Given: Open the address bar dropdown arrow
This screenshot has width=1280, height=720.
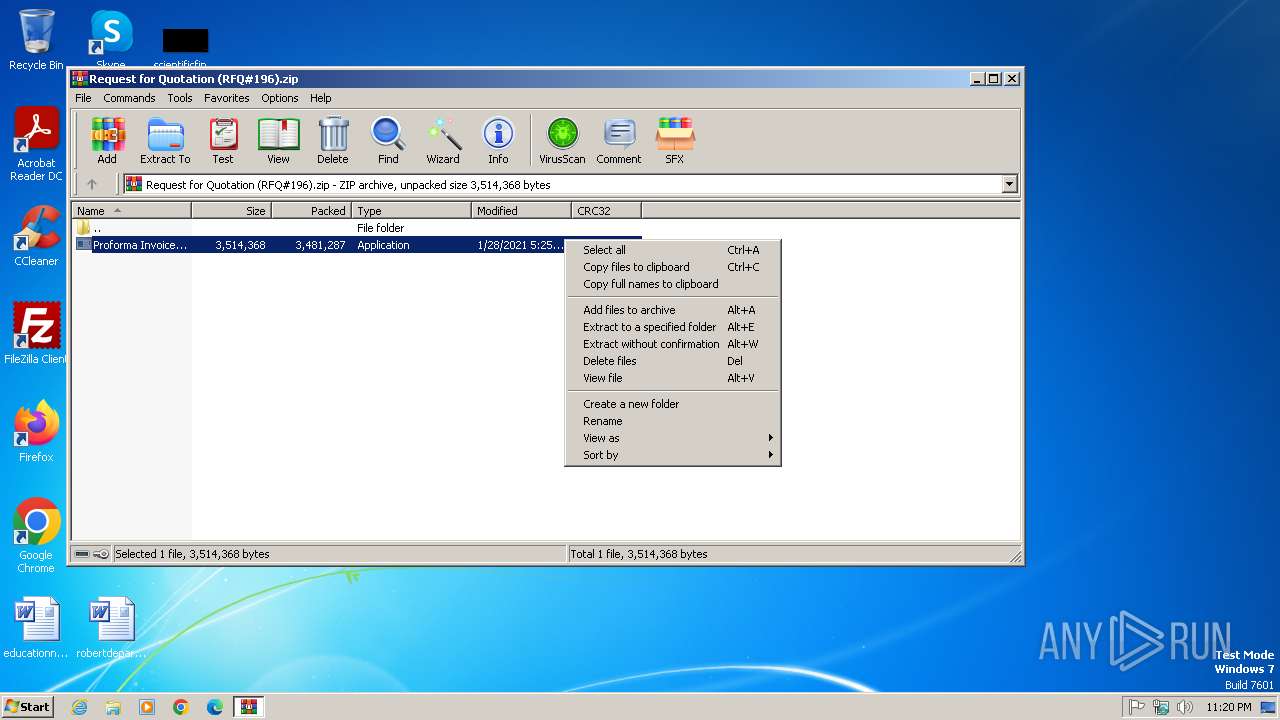Looking at the screenshot, I should (1009, 184).
